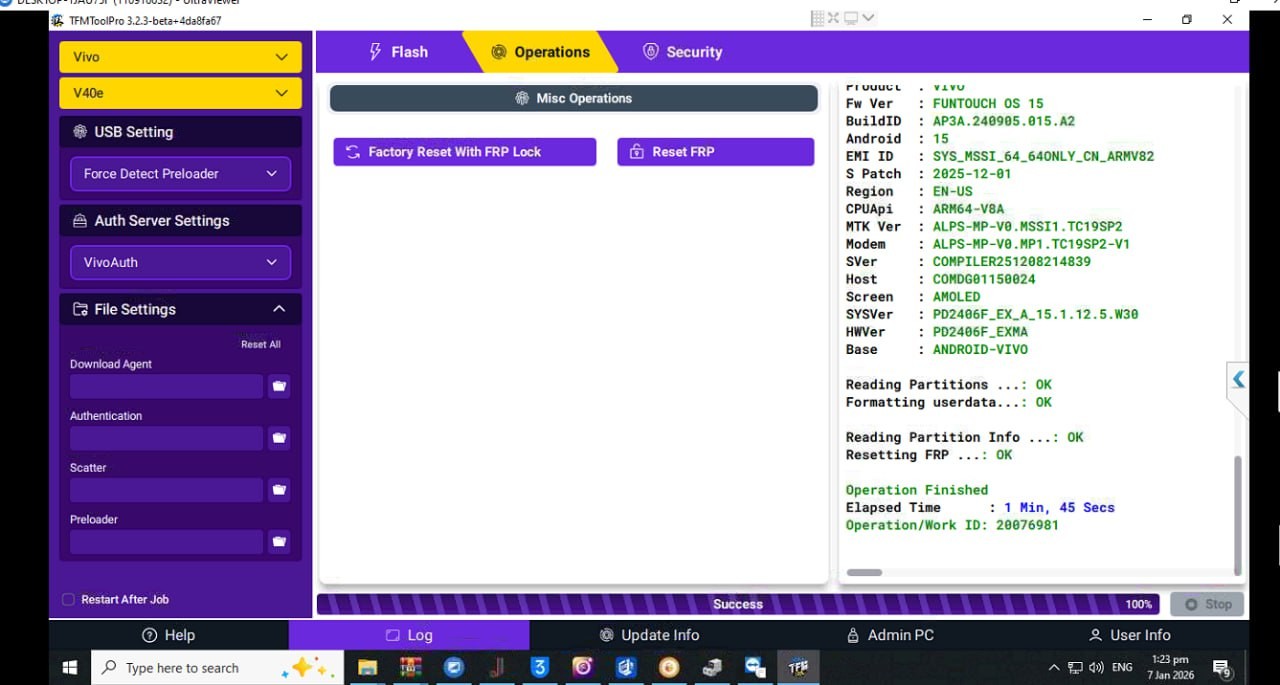Open the red J taskbar app
This screenshot has width=1280, height=685.
tap(497, 667)
